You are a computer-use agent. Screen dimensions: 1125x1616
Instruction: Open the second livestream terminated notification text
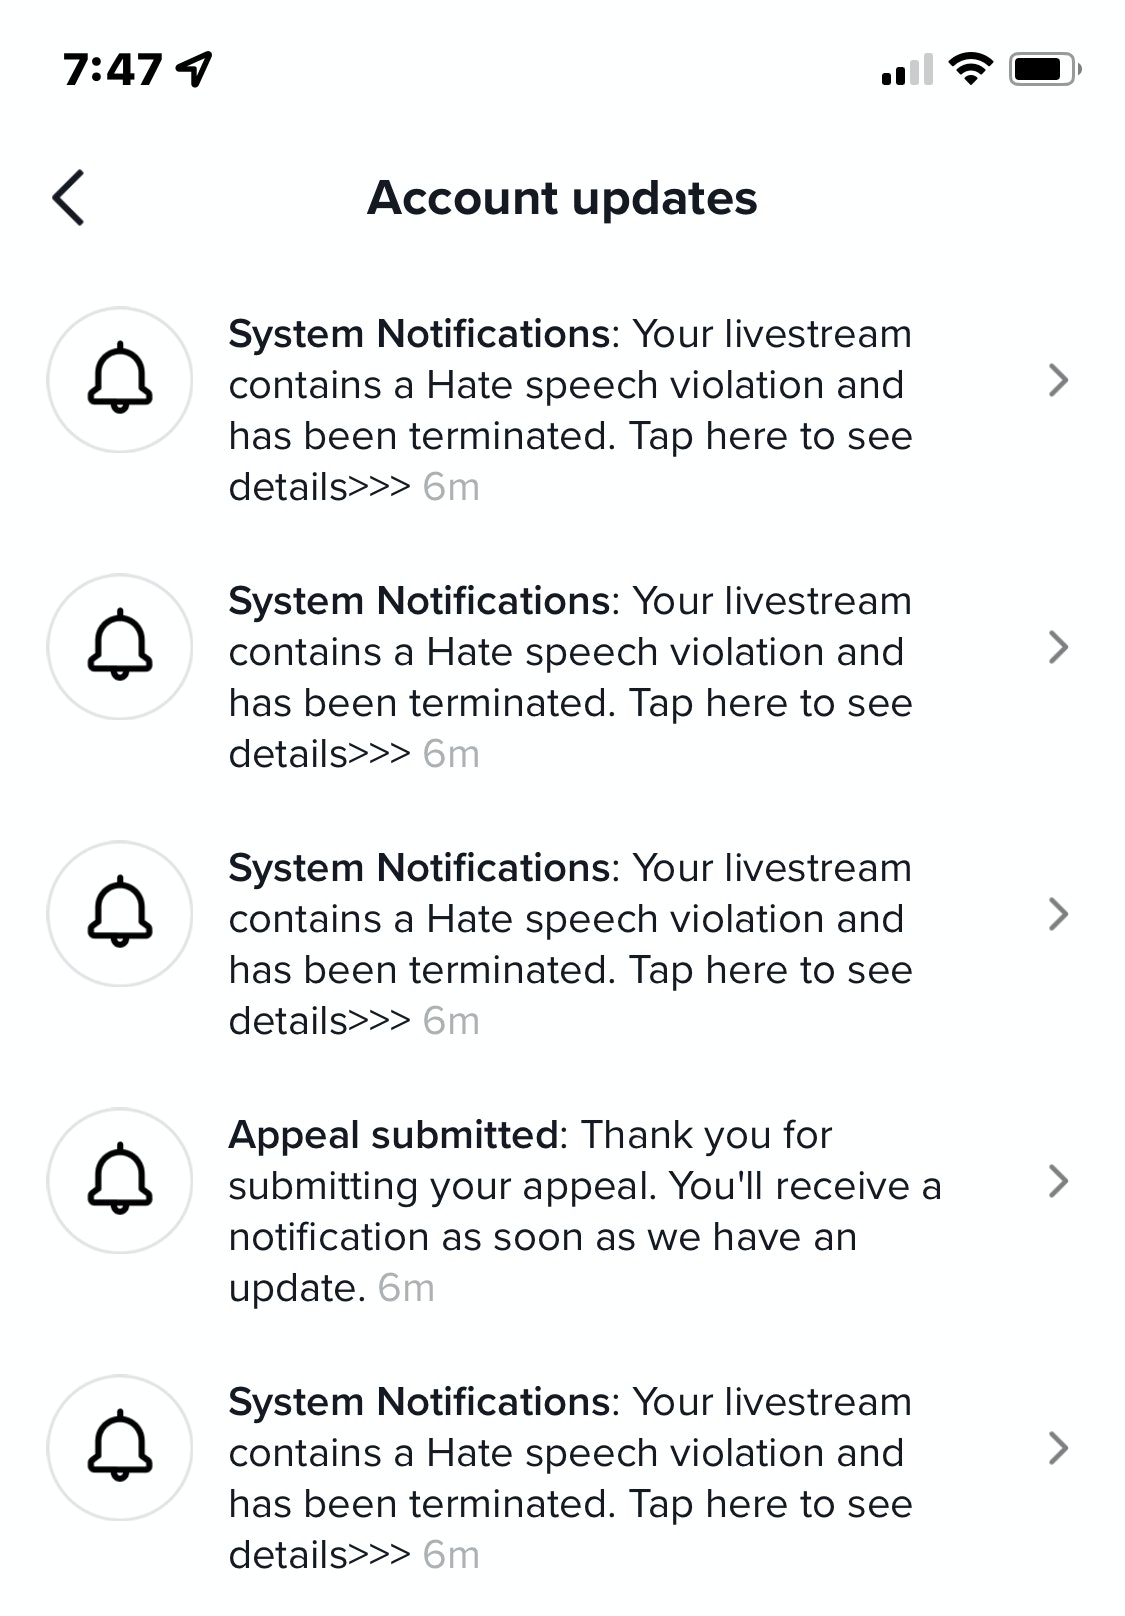[x=570, y=677]
